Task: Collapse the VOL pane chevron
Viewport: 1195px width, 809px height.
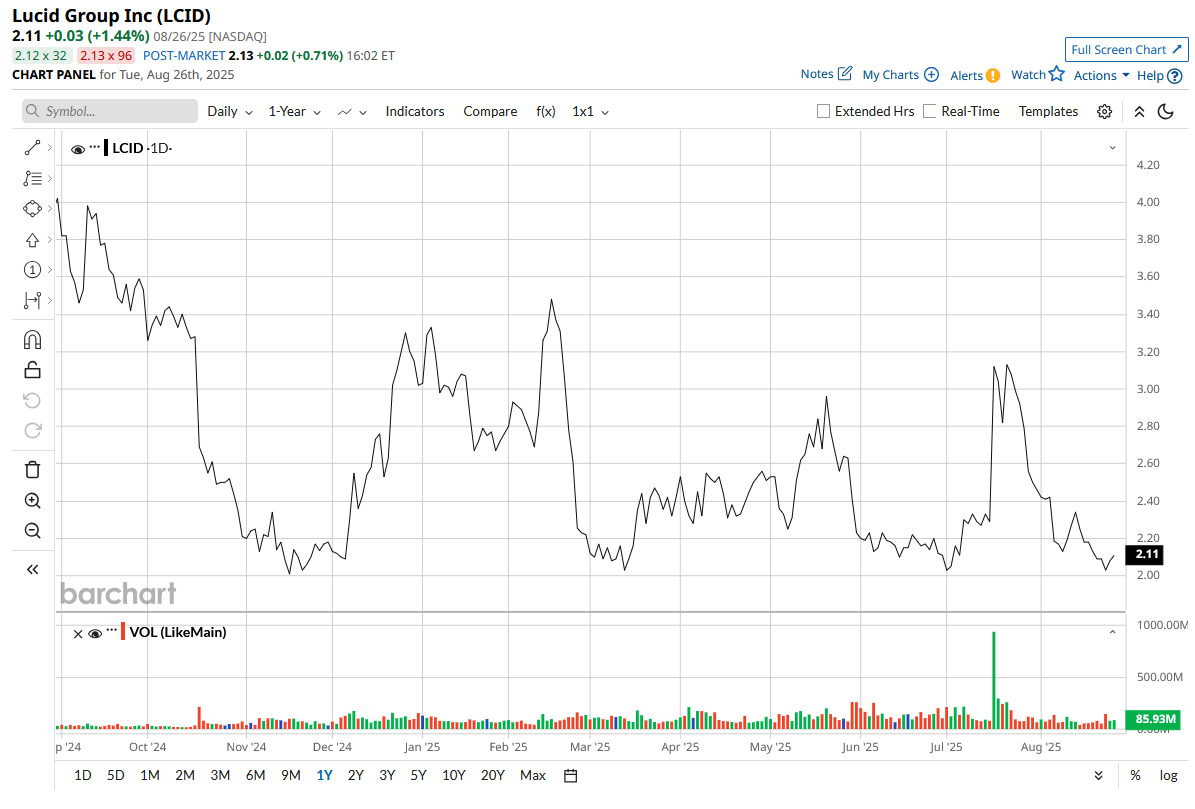Action: click(x=1113, y=632)
